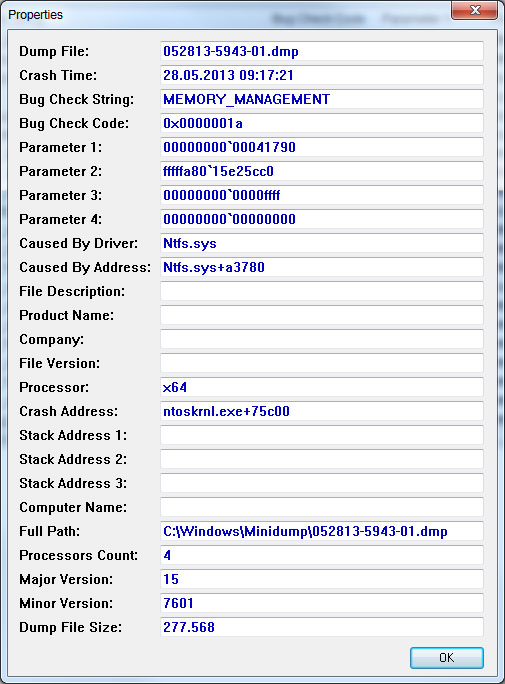Click the "Computer Name:" label

click(73, 507)
